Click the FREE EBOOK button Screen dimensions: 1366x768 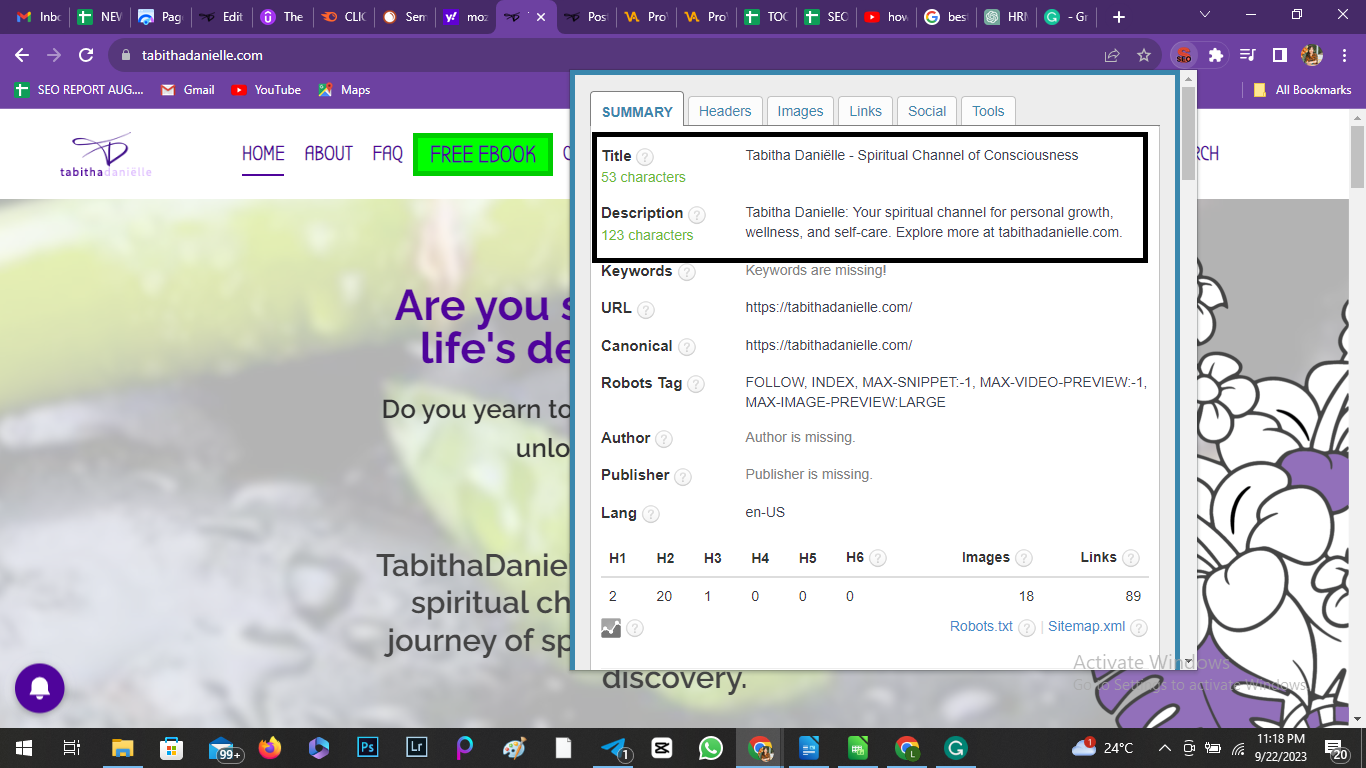click(483, 154)
